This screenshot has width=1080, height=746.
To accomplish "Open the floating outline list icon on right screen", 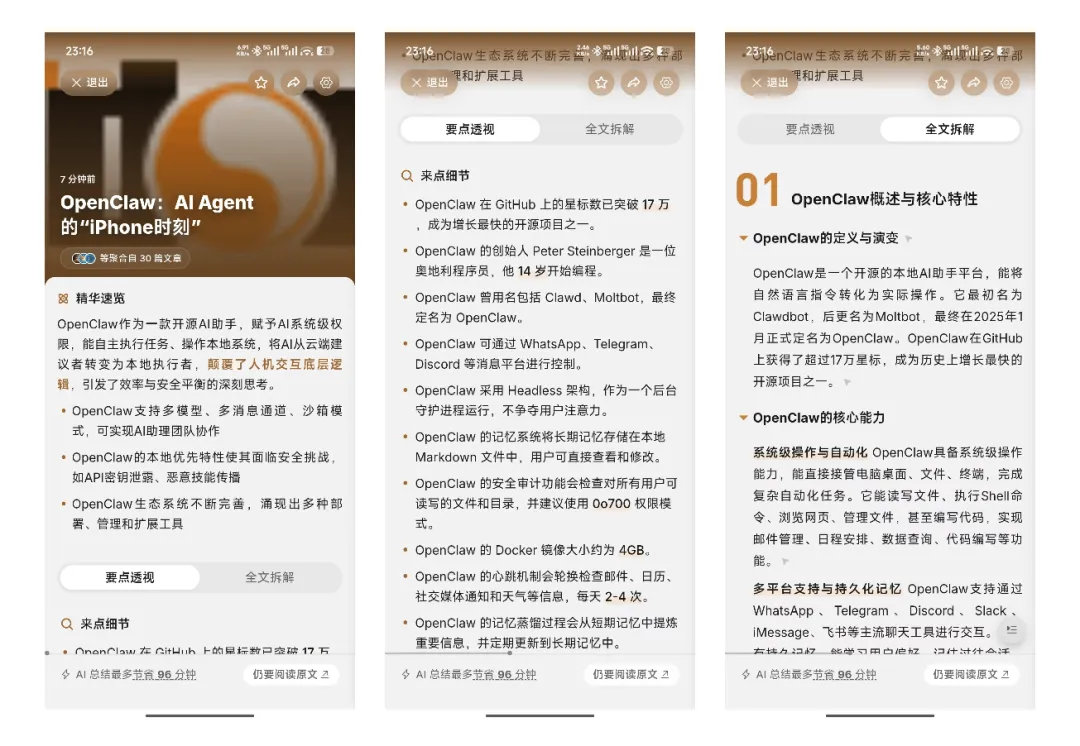I will [1011, 630].
